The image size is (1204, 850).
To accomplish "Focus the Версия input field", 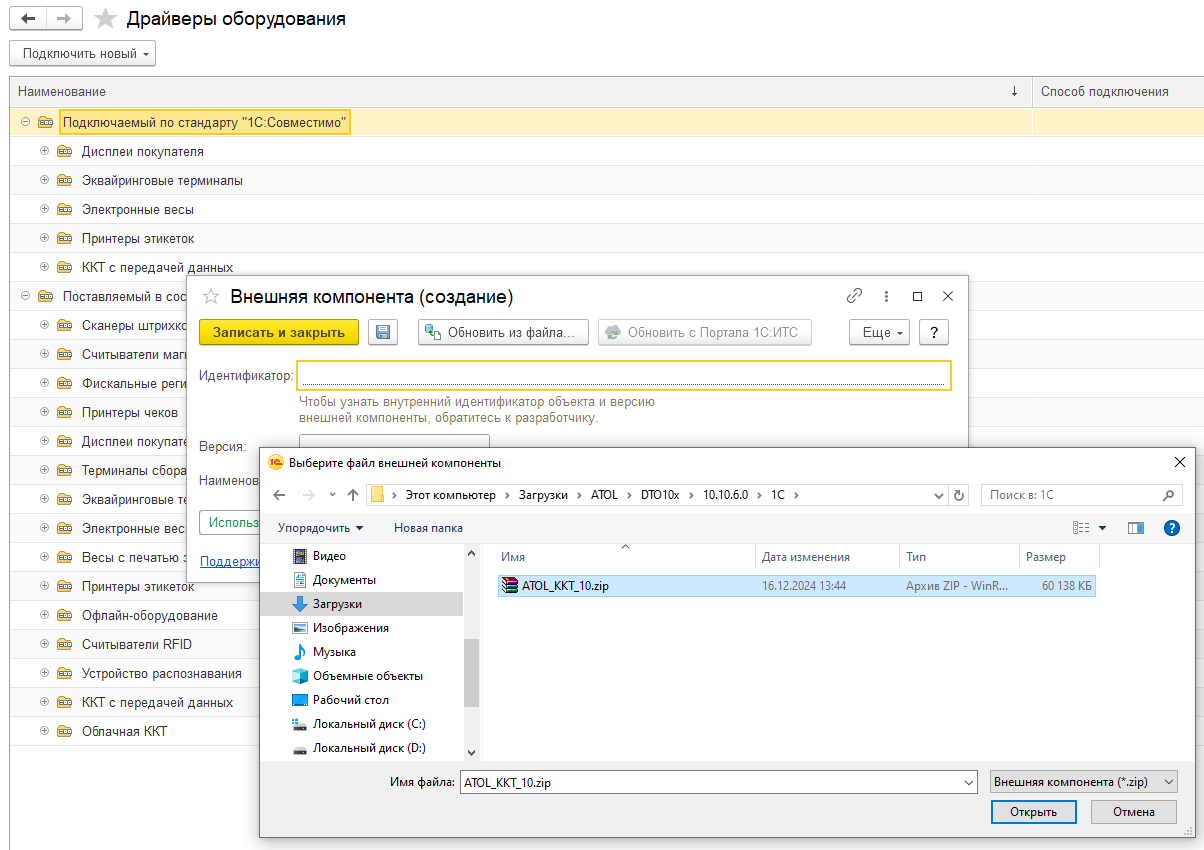I will [394, 441].
